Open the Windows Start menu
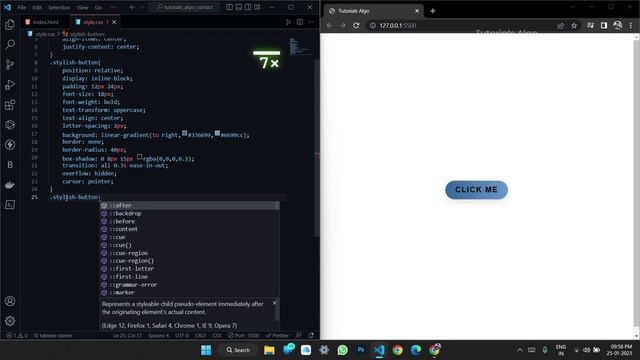 tap(206, 350)
